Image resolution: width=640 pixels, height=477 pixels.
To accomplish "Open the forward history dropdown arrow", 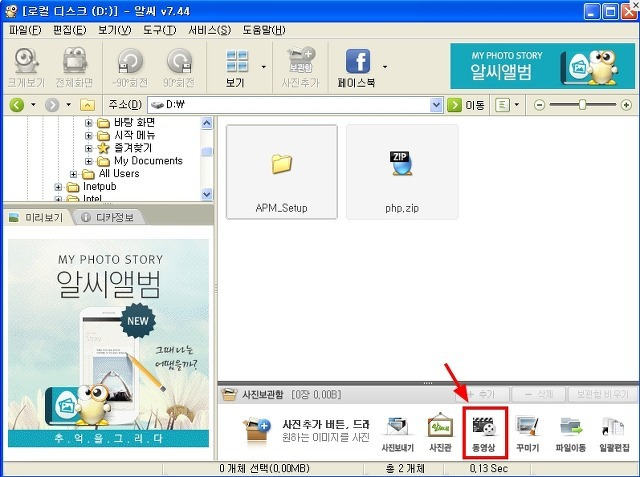I will [x=69, y=105].
